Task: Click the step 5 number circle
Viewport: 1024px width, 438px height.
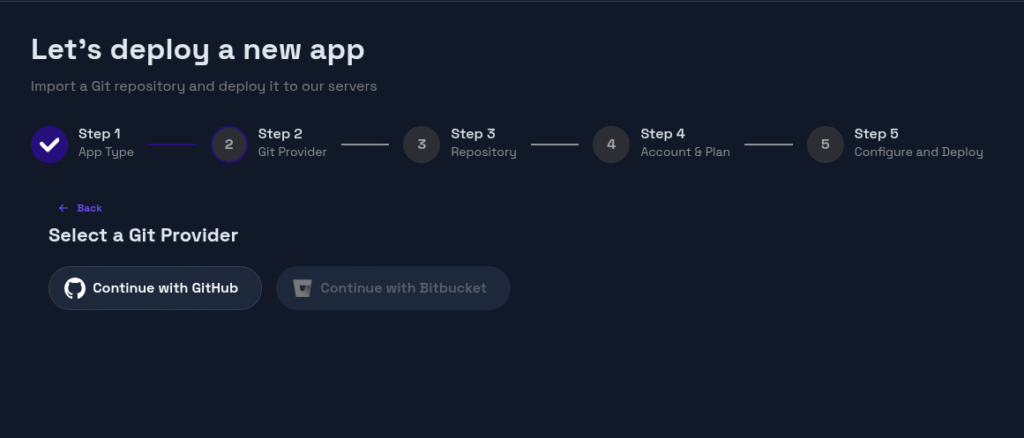Action: tap(825, 144)
